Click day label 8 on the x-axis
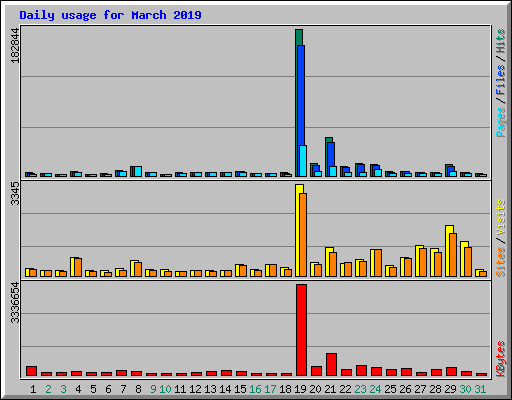 138,389
